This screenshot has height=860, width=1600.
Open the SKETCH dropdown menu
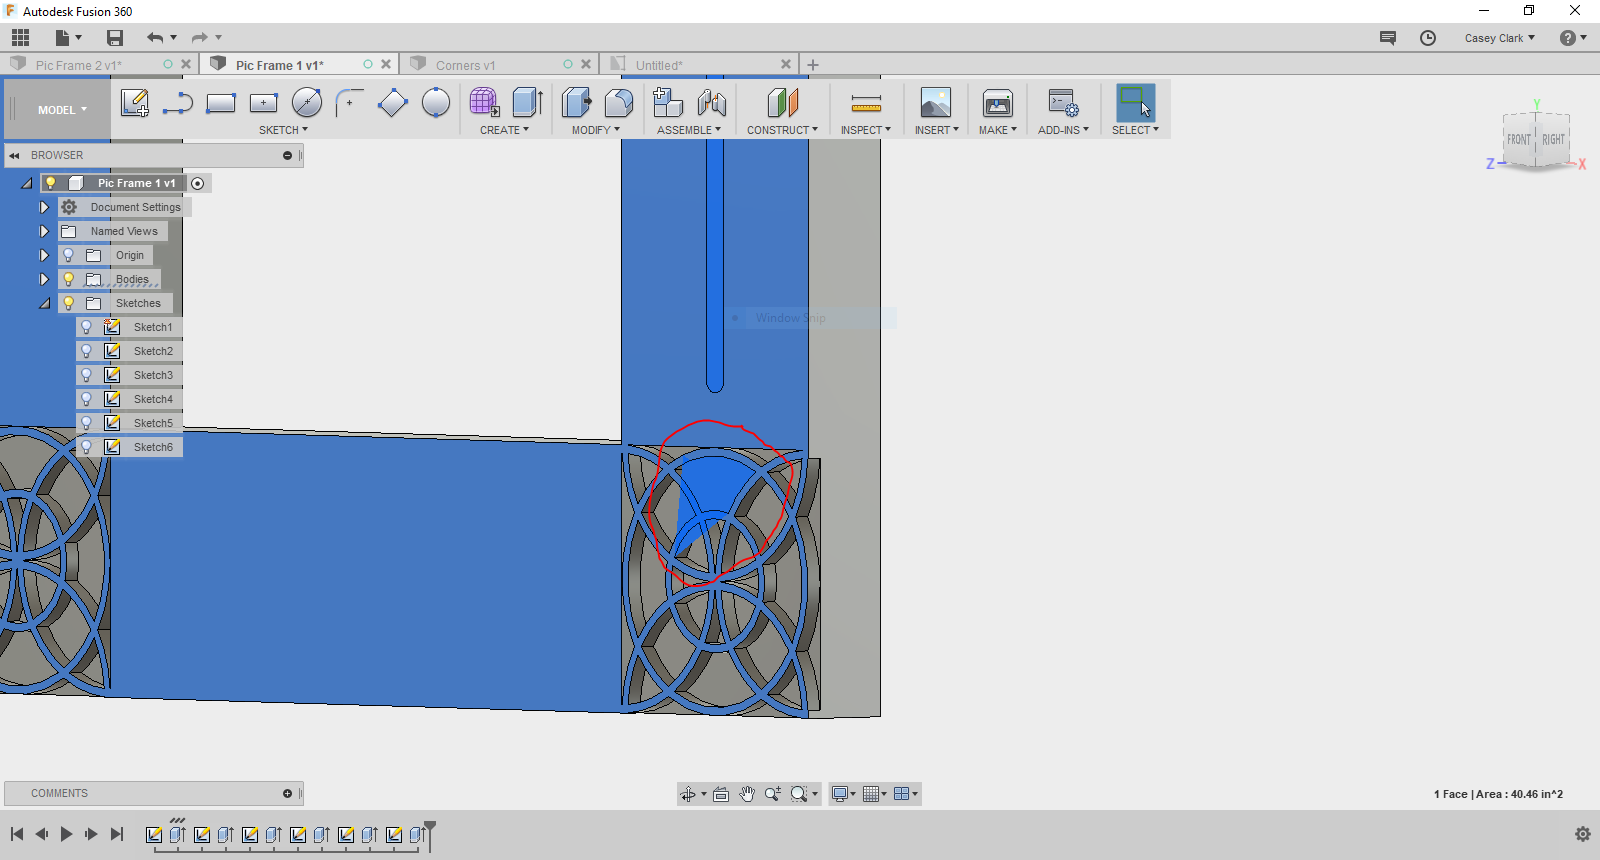283,130
